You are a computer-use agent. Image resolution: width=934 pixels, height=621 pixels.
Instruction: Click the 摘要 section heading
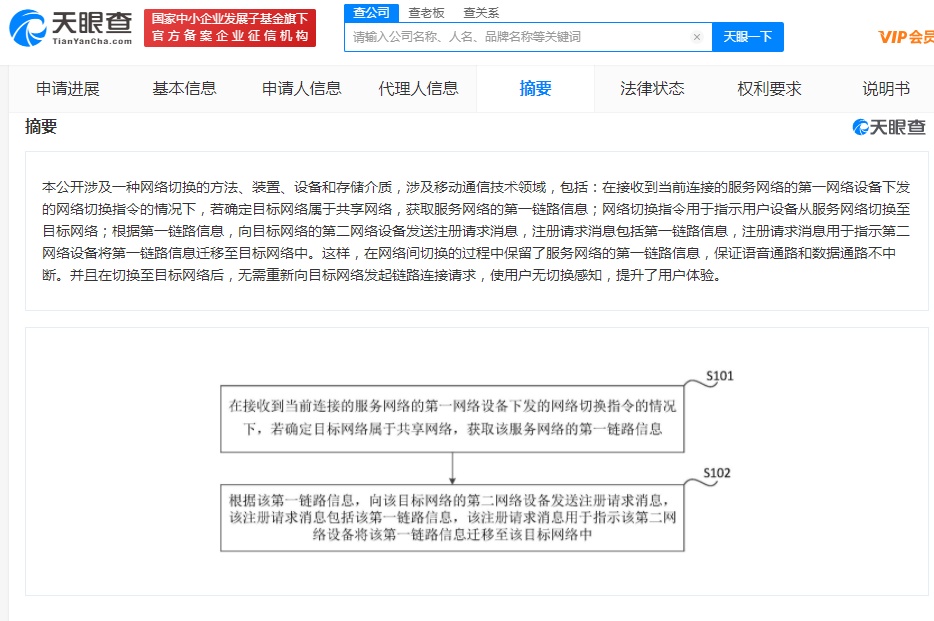(41, 126)
